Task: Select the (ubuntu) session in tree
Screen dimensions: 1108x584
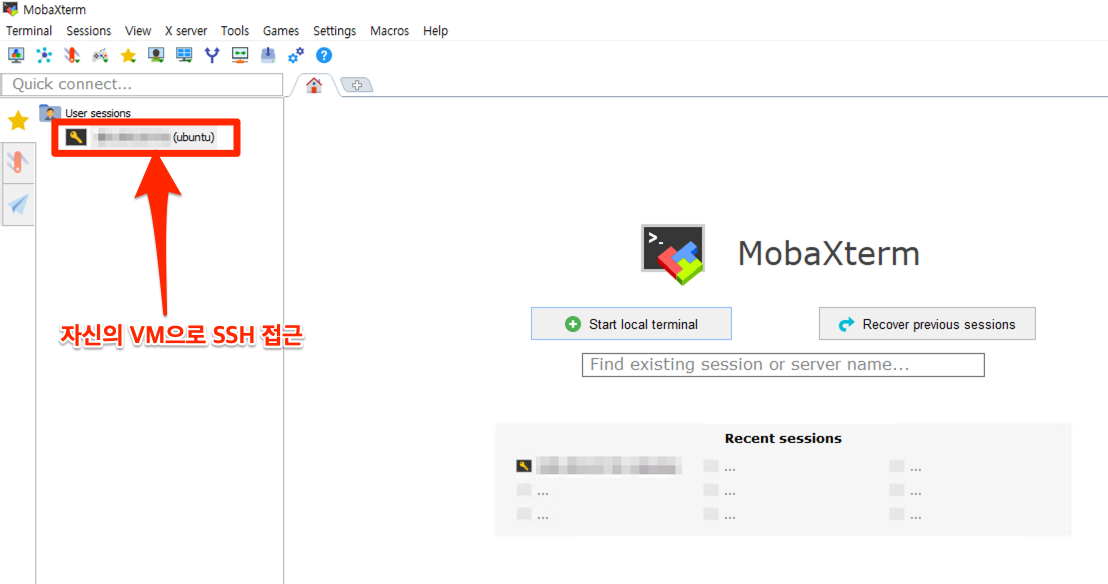Action: click(154, 137)
